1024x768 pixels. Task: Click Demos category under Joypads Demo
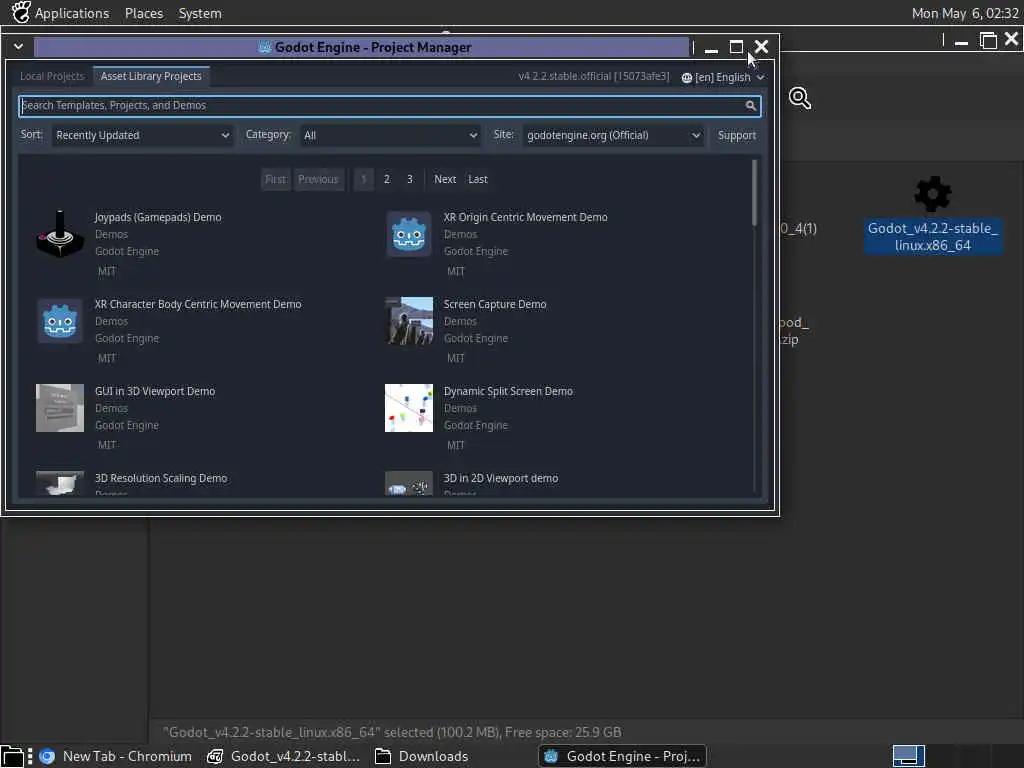tap(111, 234)
